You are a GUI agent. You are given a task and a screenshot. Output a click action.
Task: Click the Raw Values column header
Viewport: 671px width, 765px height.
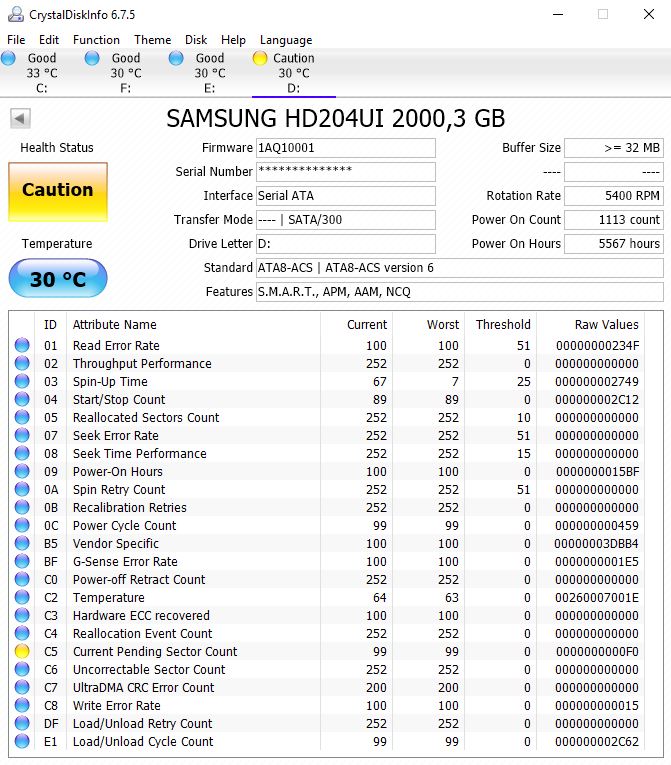click(607, 324)
